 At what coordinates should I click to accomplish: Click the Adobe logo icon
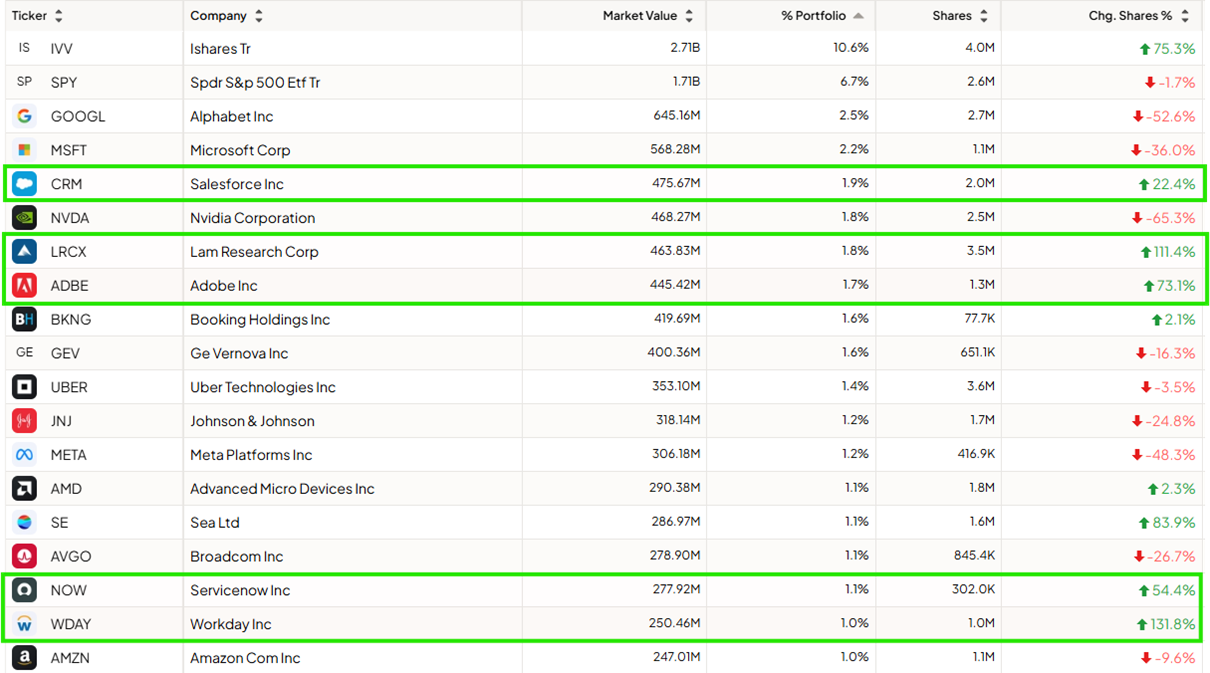tap(24, 286)
